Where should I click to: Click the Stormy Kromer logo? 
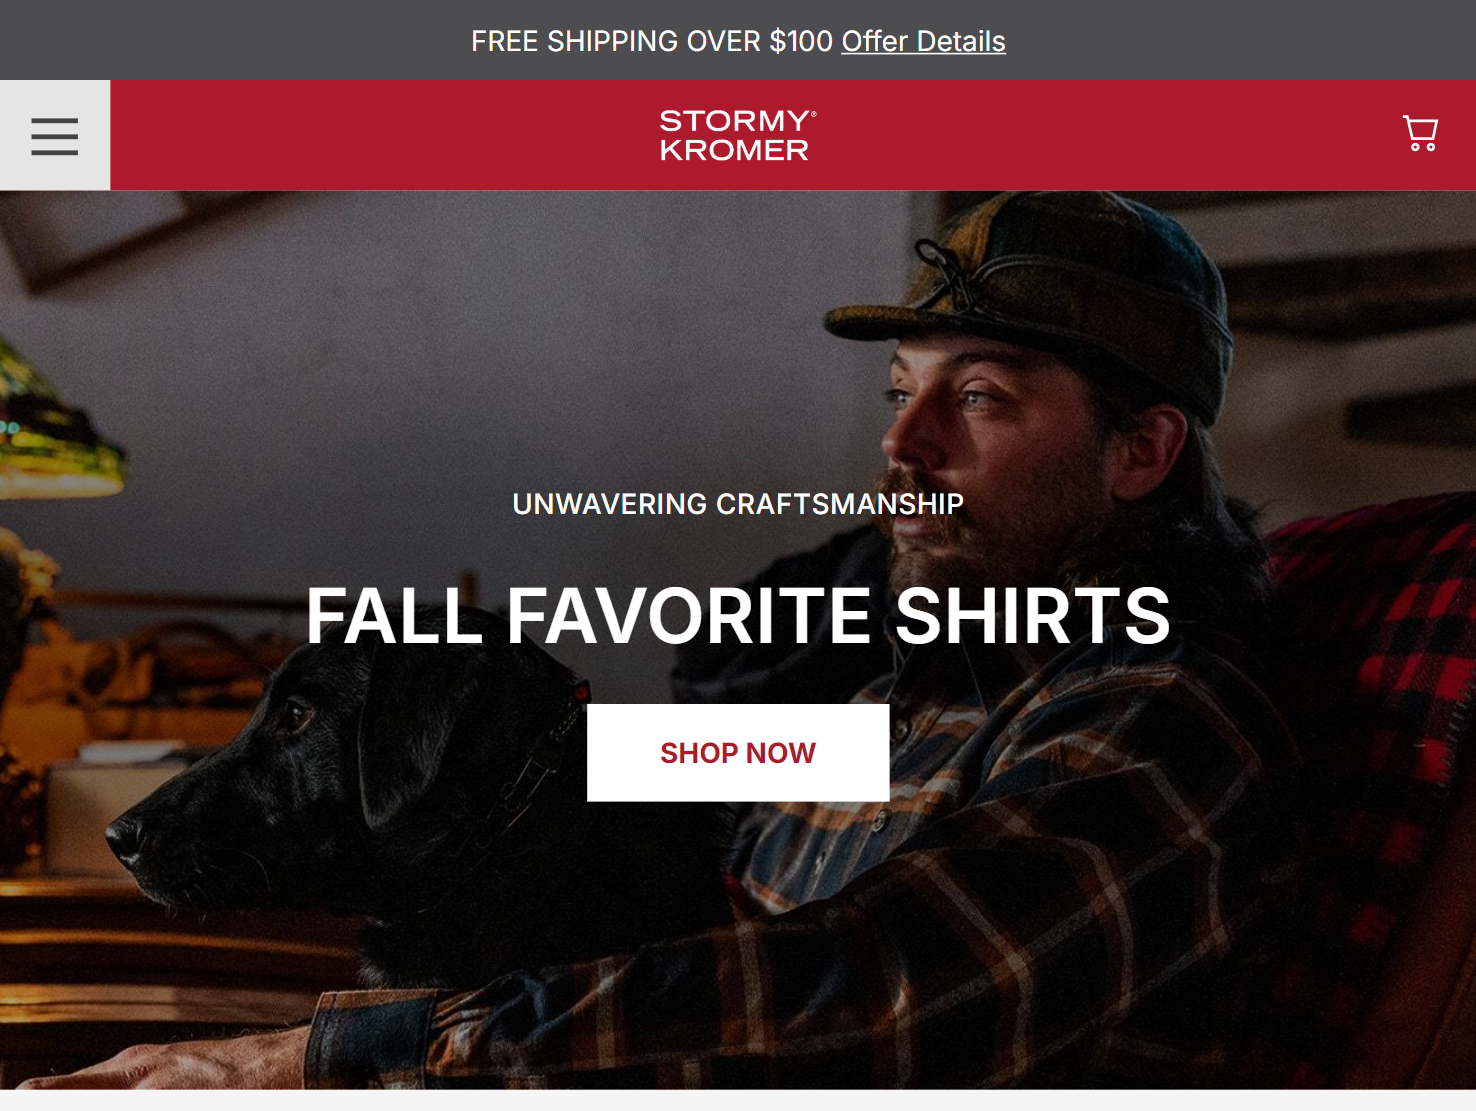[738, 135]
